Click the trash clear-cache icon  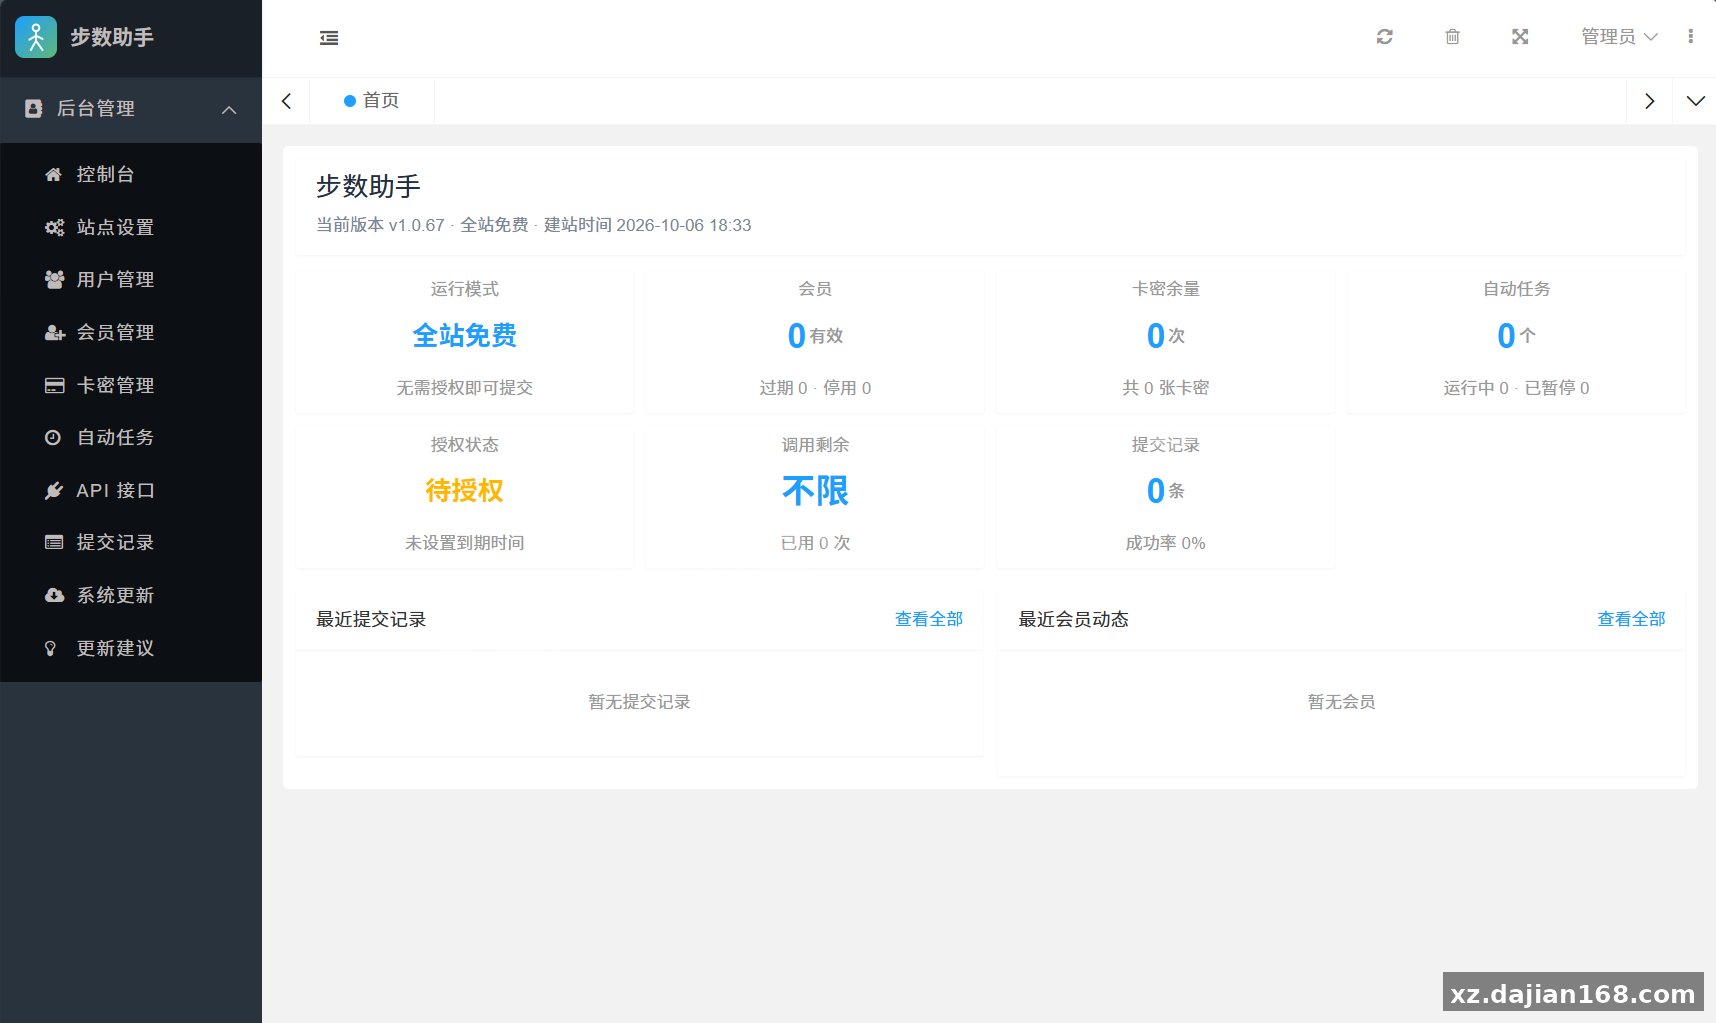pyautogui.click(x=1452, y=37)
